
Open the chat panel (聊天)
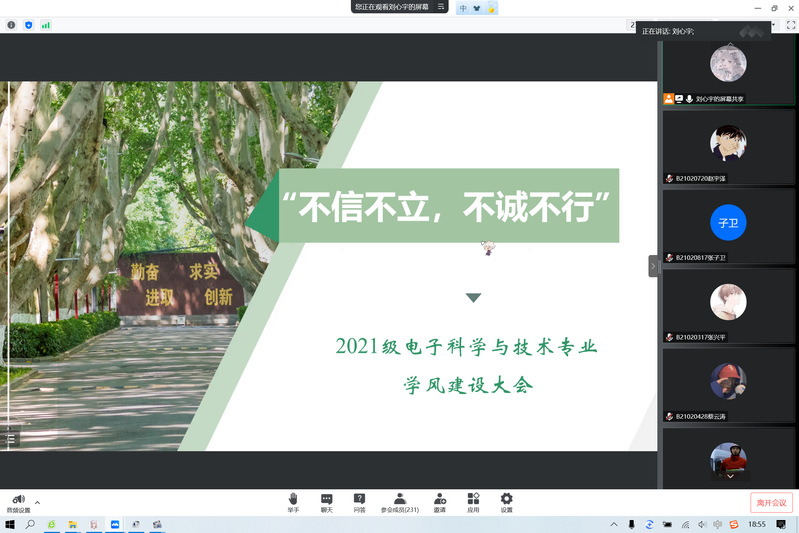coord(326,501)
